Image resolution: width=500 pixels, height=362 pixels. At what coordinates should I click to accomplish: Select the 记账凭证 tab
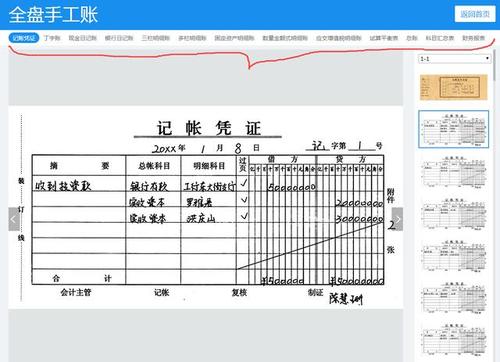24,38
